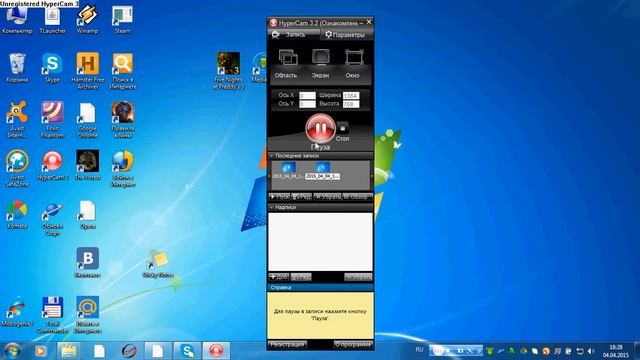Launch HyperCam 3 desktop shortcut

tap(52, 165)
